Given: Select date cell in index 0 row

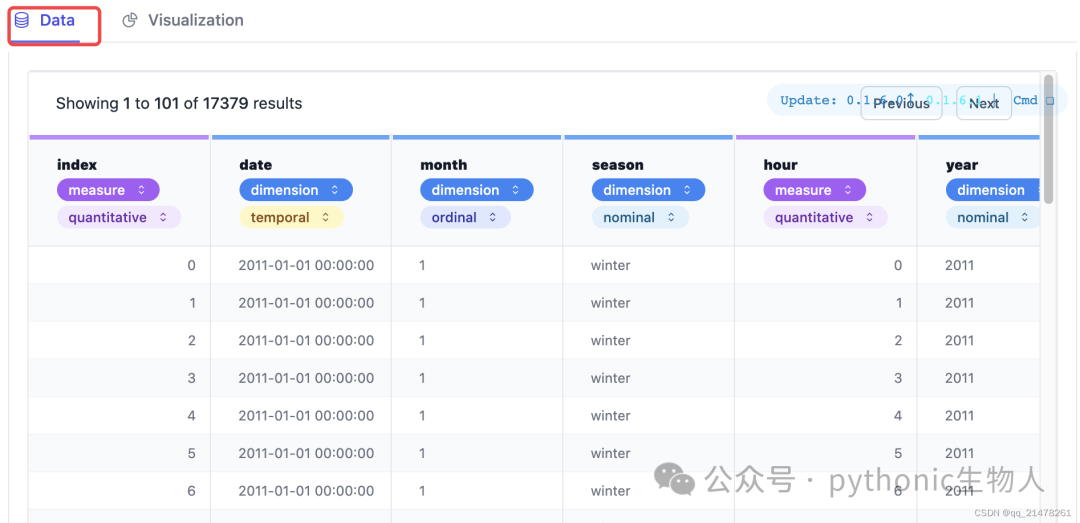Looking at the screenshot, I should 301,265.
